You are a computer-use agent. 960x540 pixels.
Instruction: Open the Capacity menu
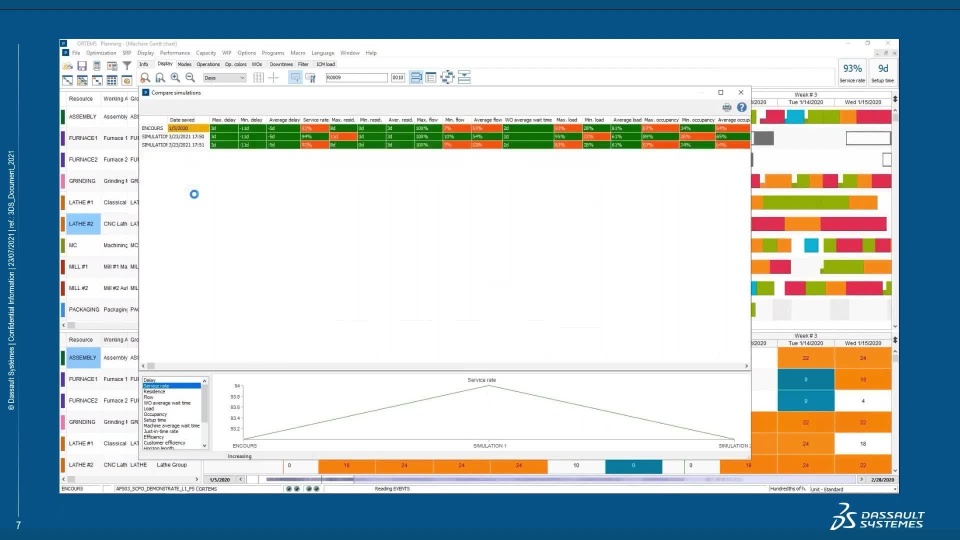[206, 53]
